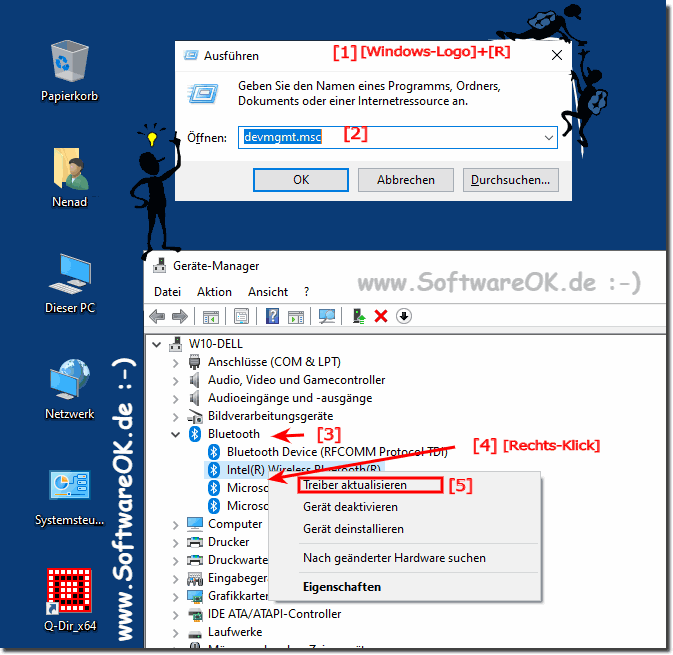This screenshot has width=673, height=655.
Task: Click the Anschlüsse (COM & LPT) port icon
Action: pyautogui.click(x=194, y=362)
